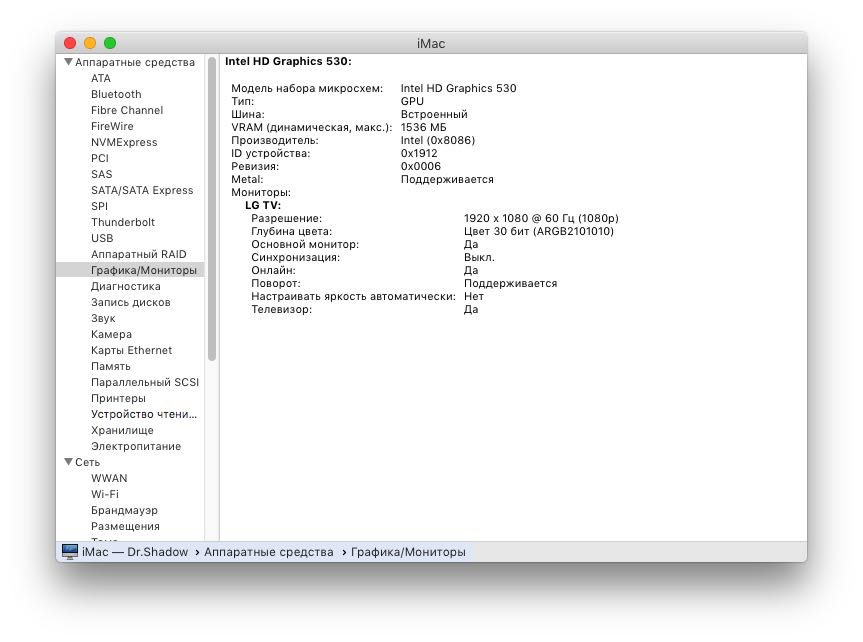This screenshot has height=642, width=863.
Task: Collapse the Аппаратные средства section
Action: [x=68, y=62]
